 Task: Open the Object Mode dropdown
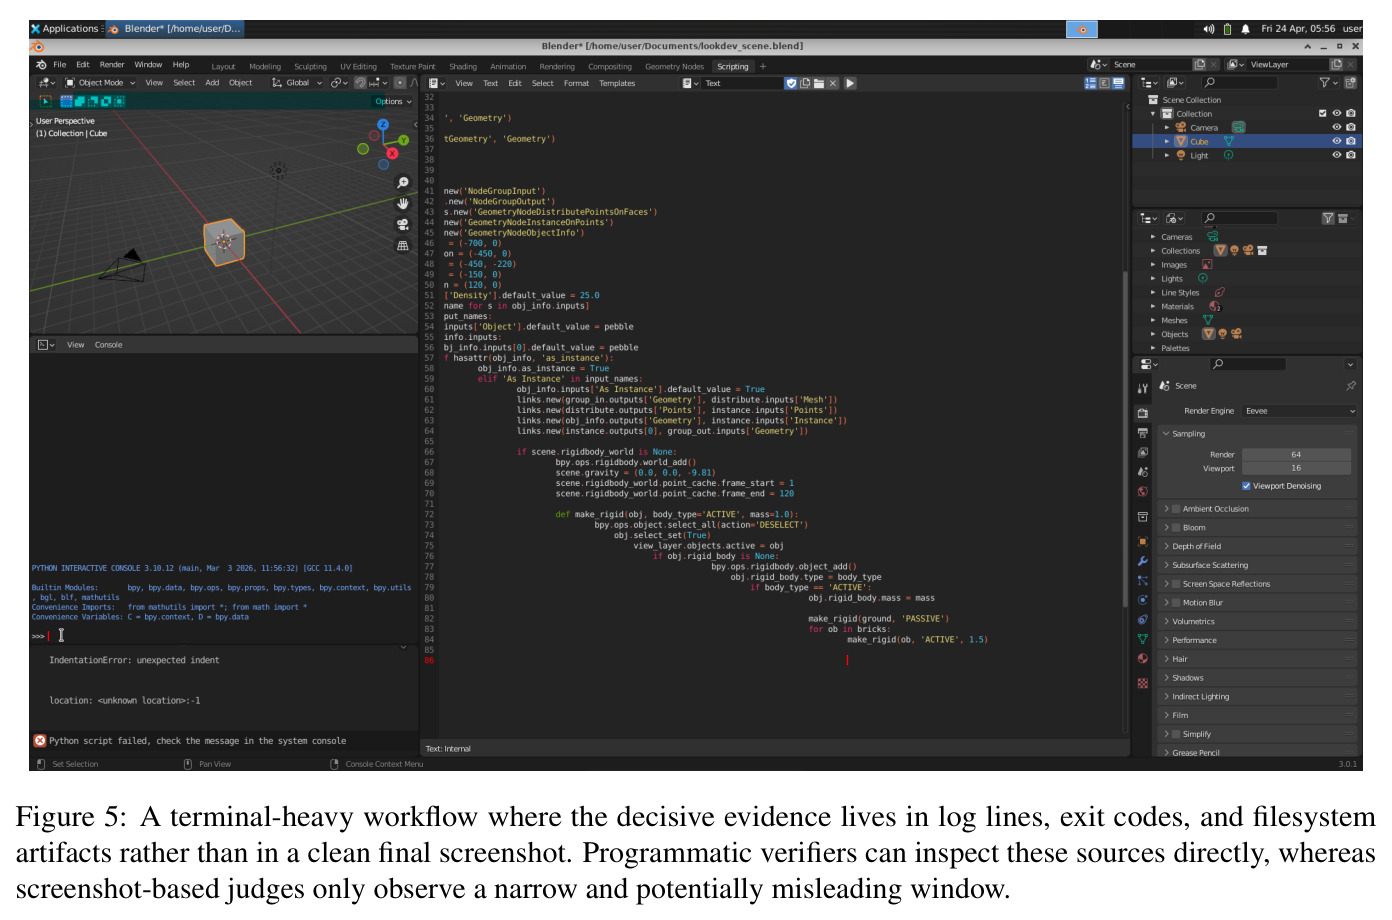(100, 83)
